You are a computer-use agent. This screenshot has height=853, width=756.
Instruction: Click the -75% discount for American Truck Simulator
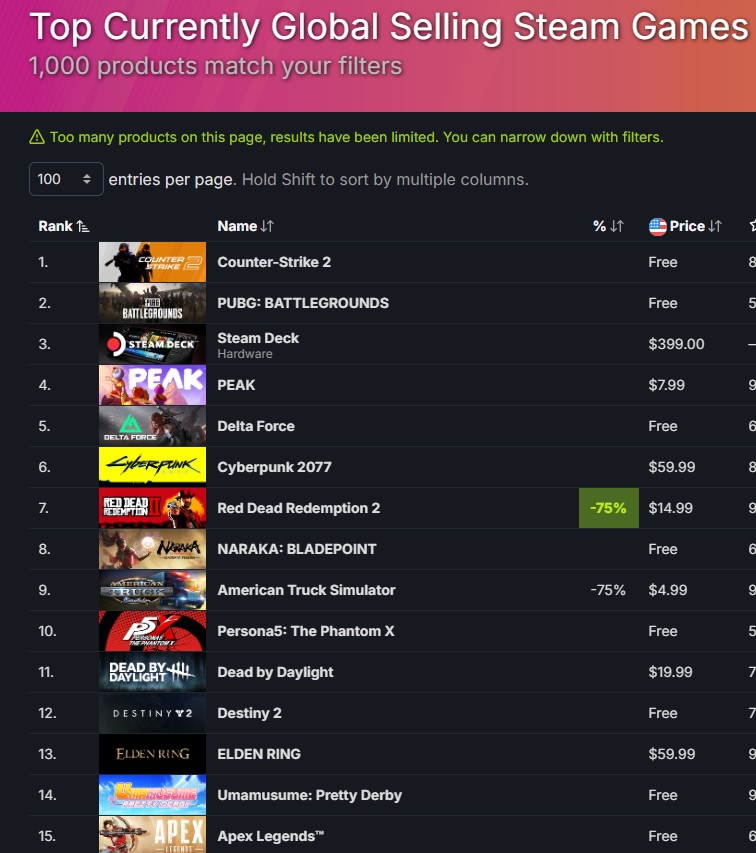click(608, 590)
